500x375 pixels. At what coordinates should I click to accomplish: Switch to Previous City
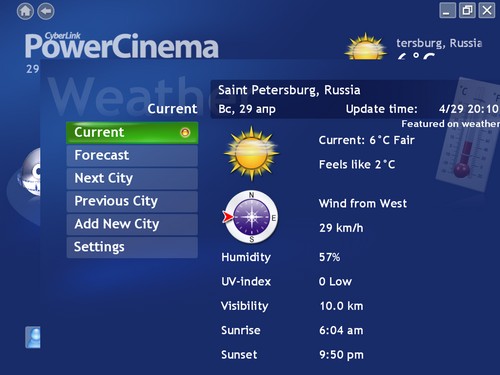pos(132,202)
